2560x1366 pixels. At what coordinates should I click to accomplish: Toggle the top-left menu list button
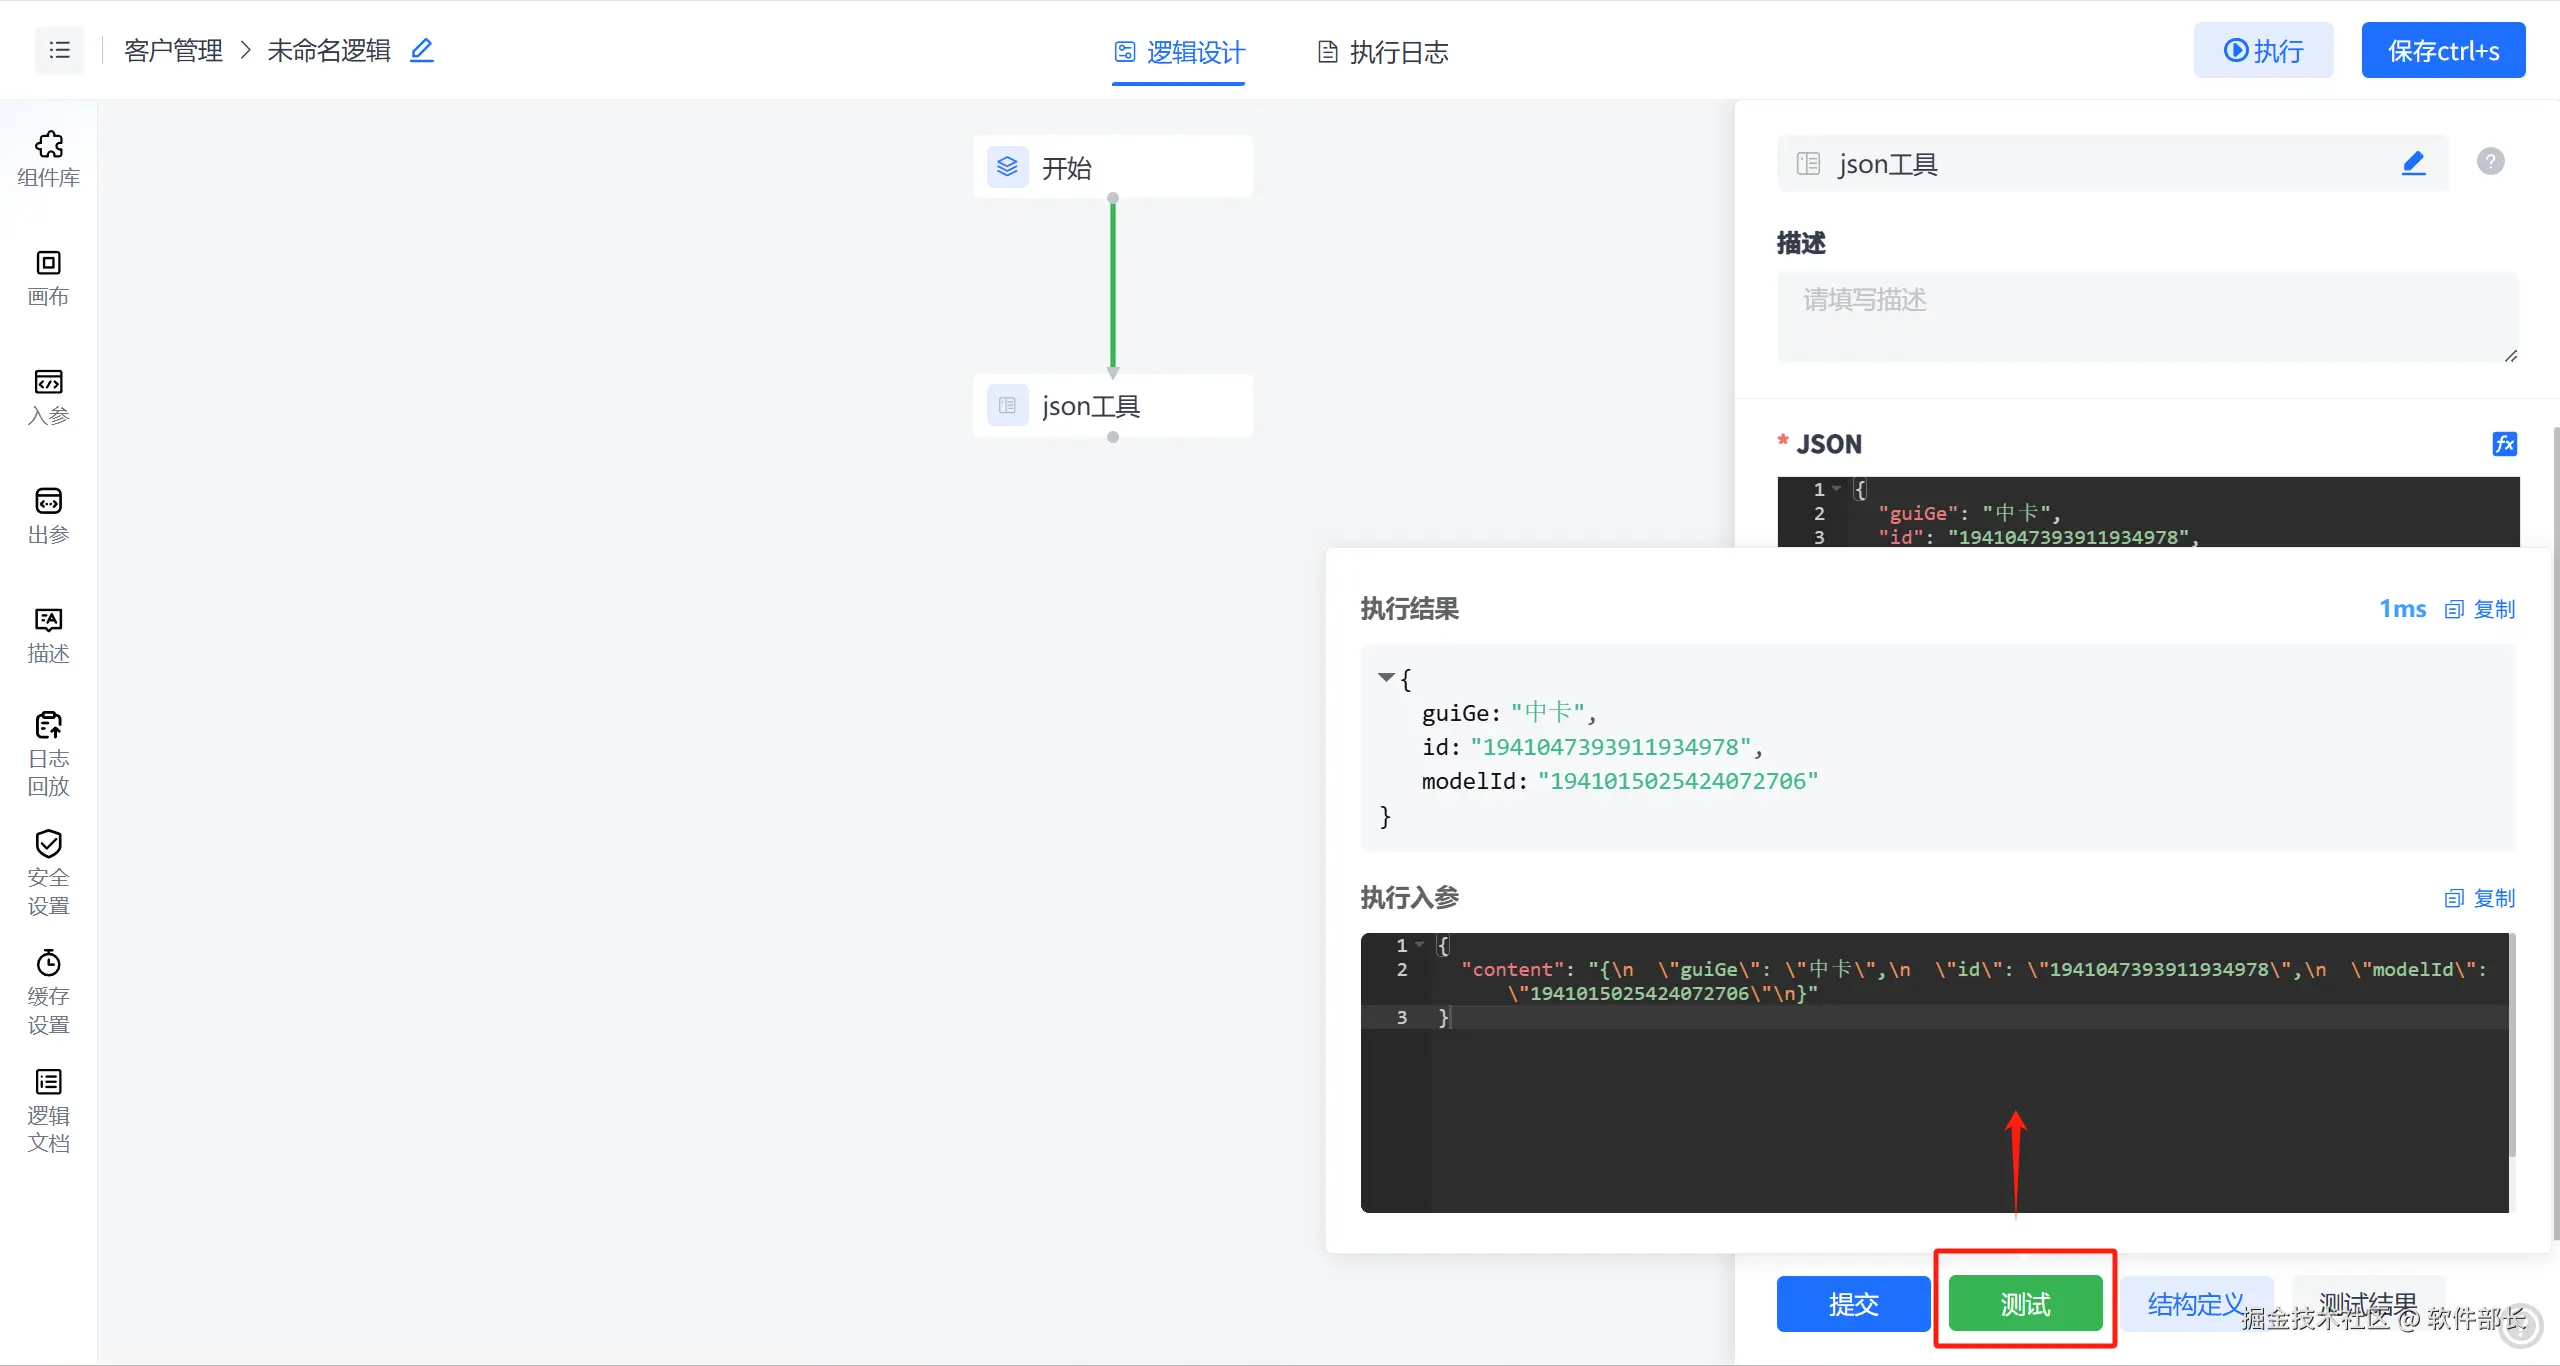pyautogui.click(x=59, y=50)
